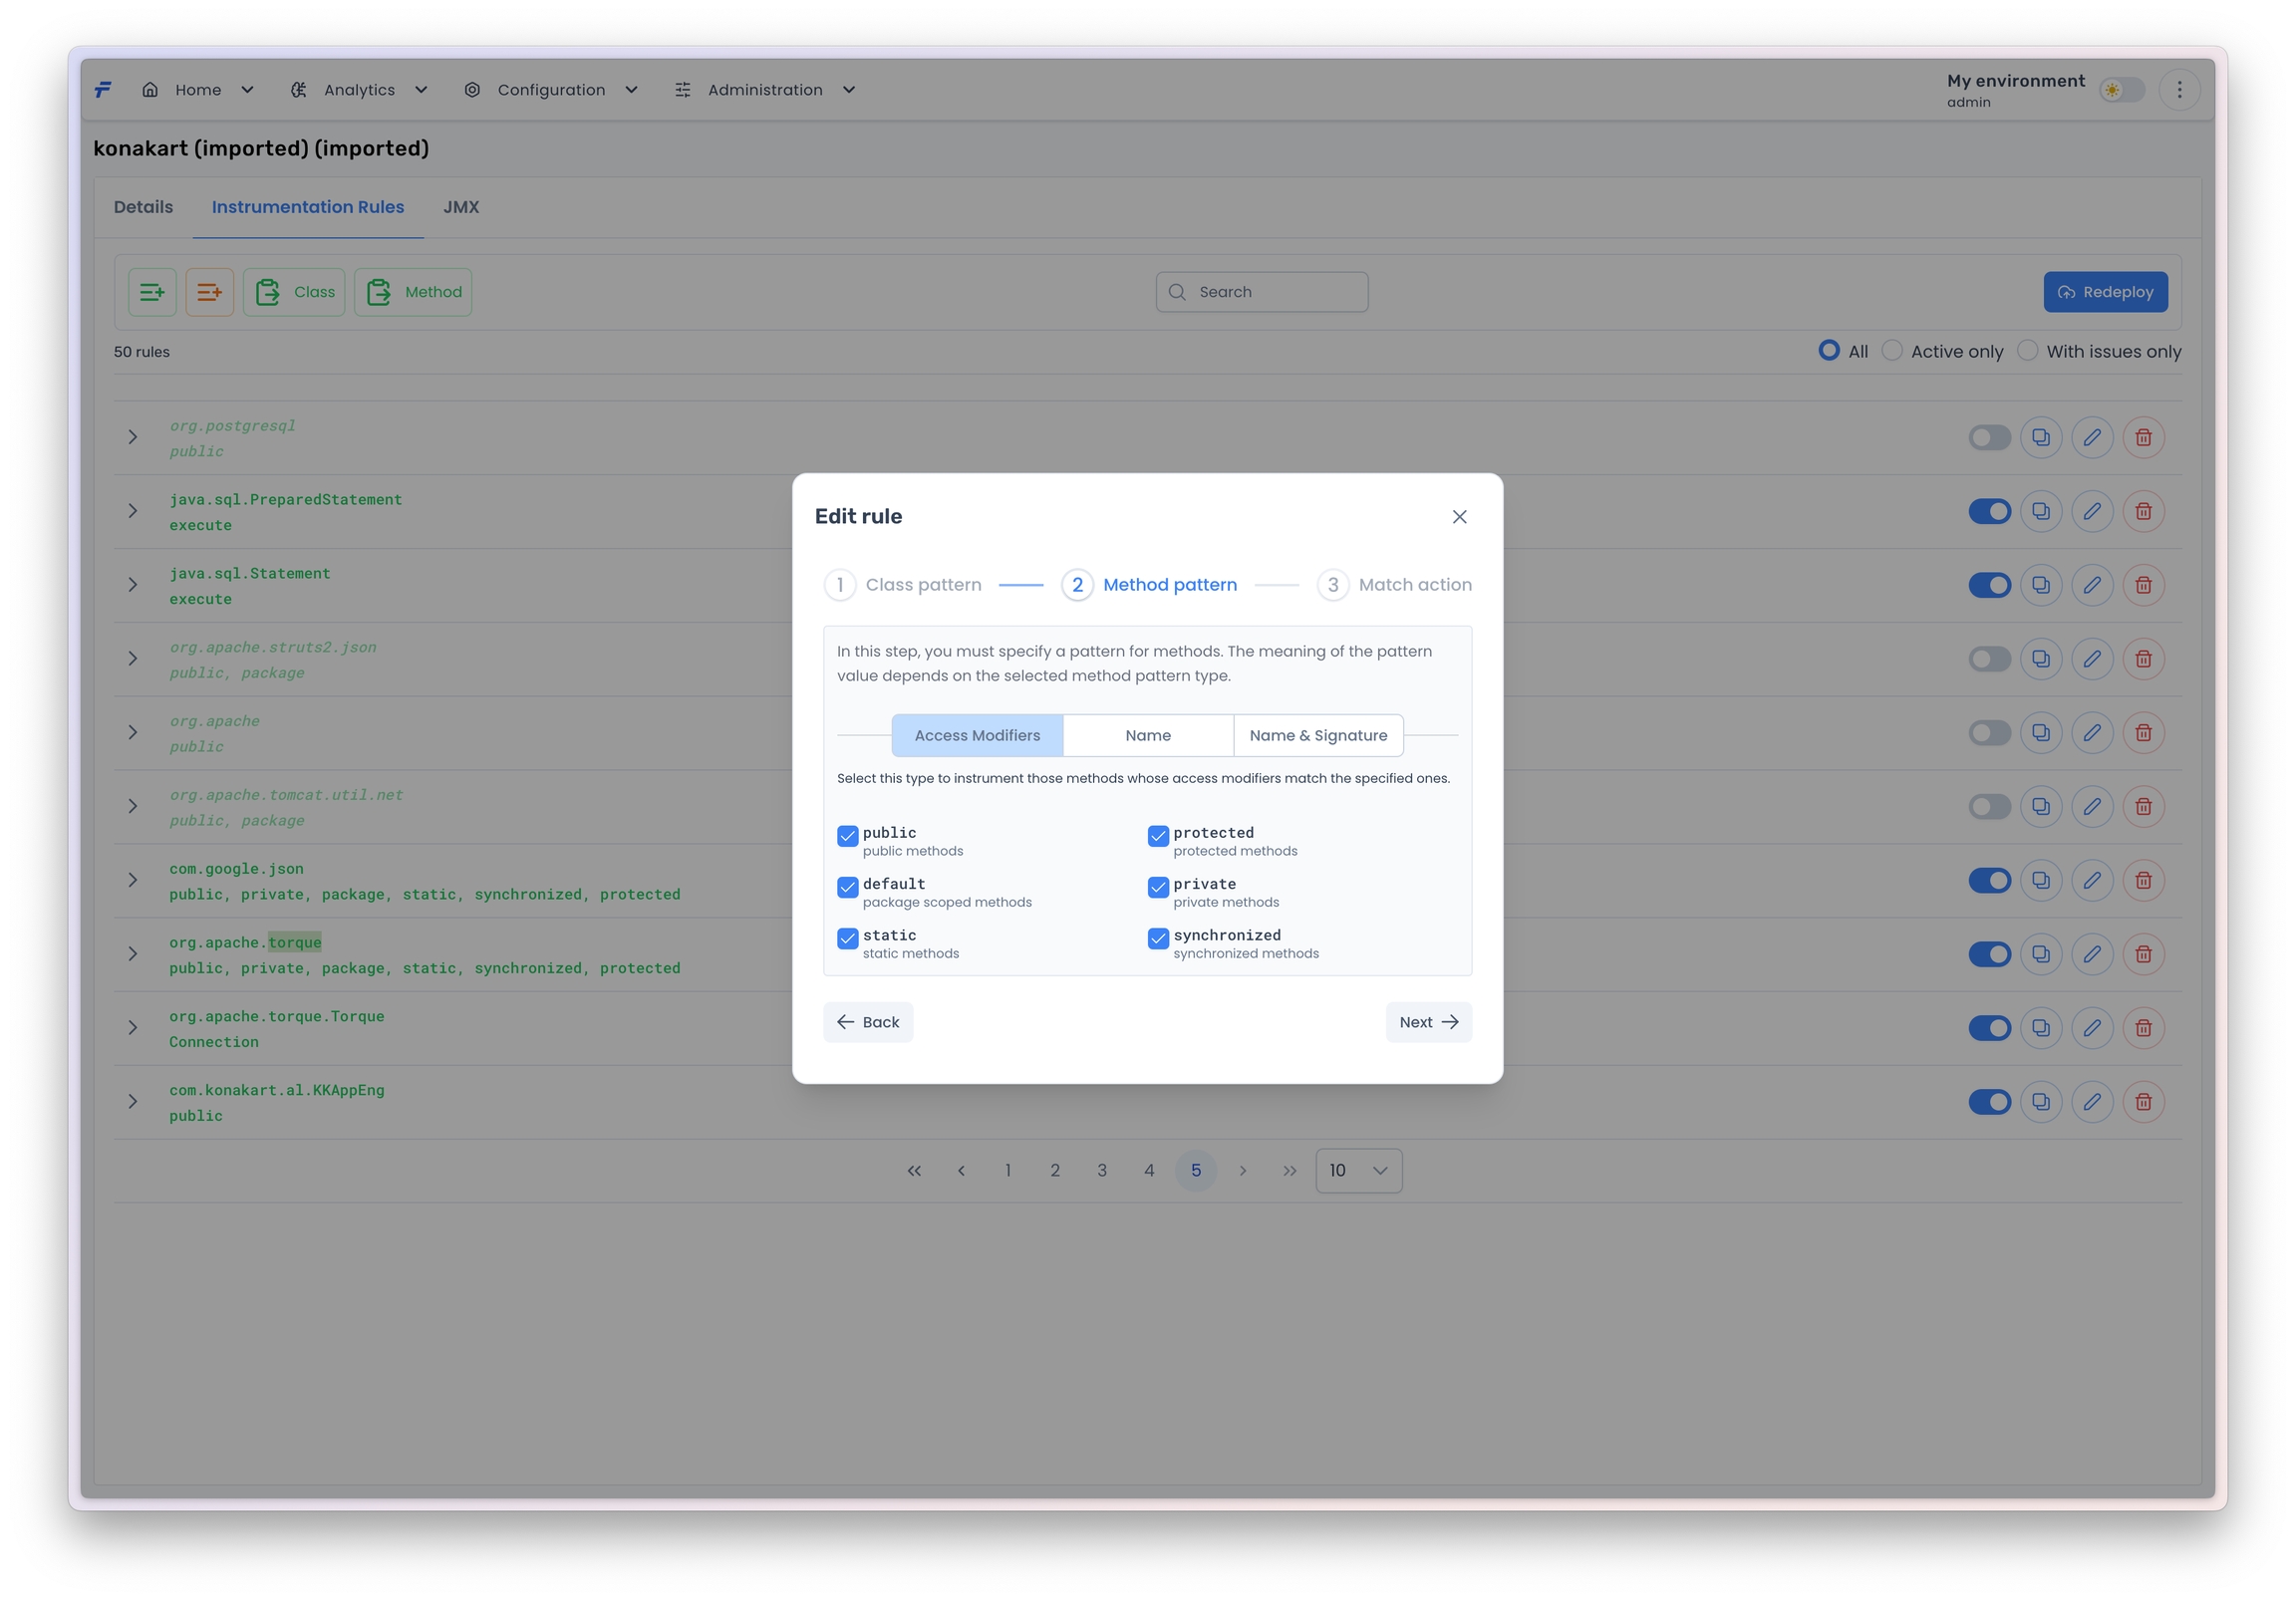Viewport: 2296px width, 1601px height.
Task: Expand the org.apache.struts2.json rule row
Action: pos(132,659)
